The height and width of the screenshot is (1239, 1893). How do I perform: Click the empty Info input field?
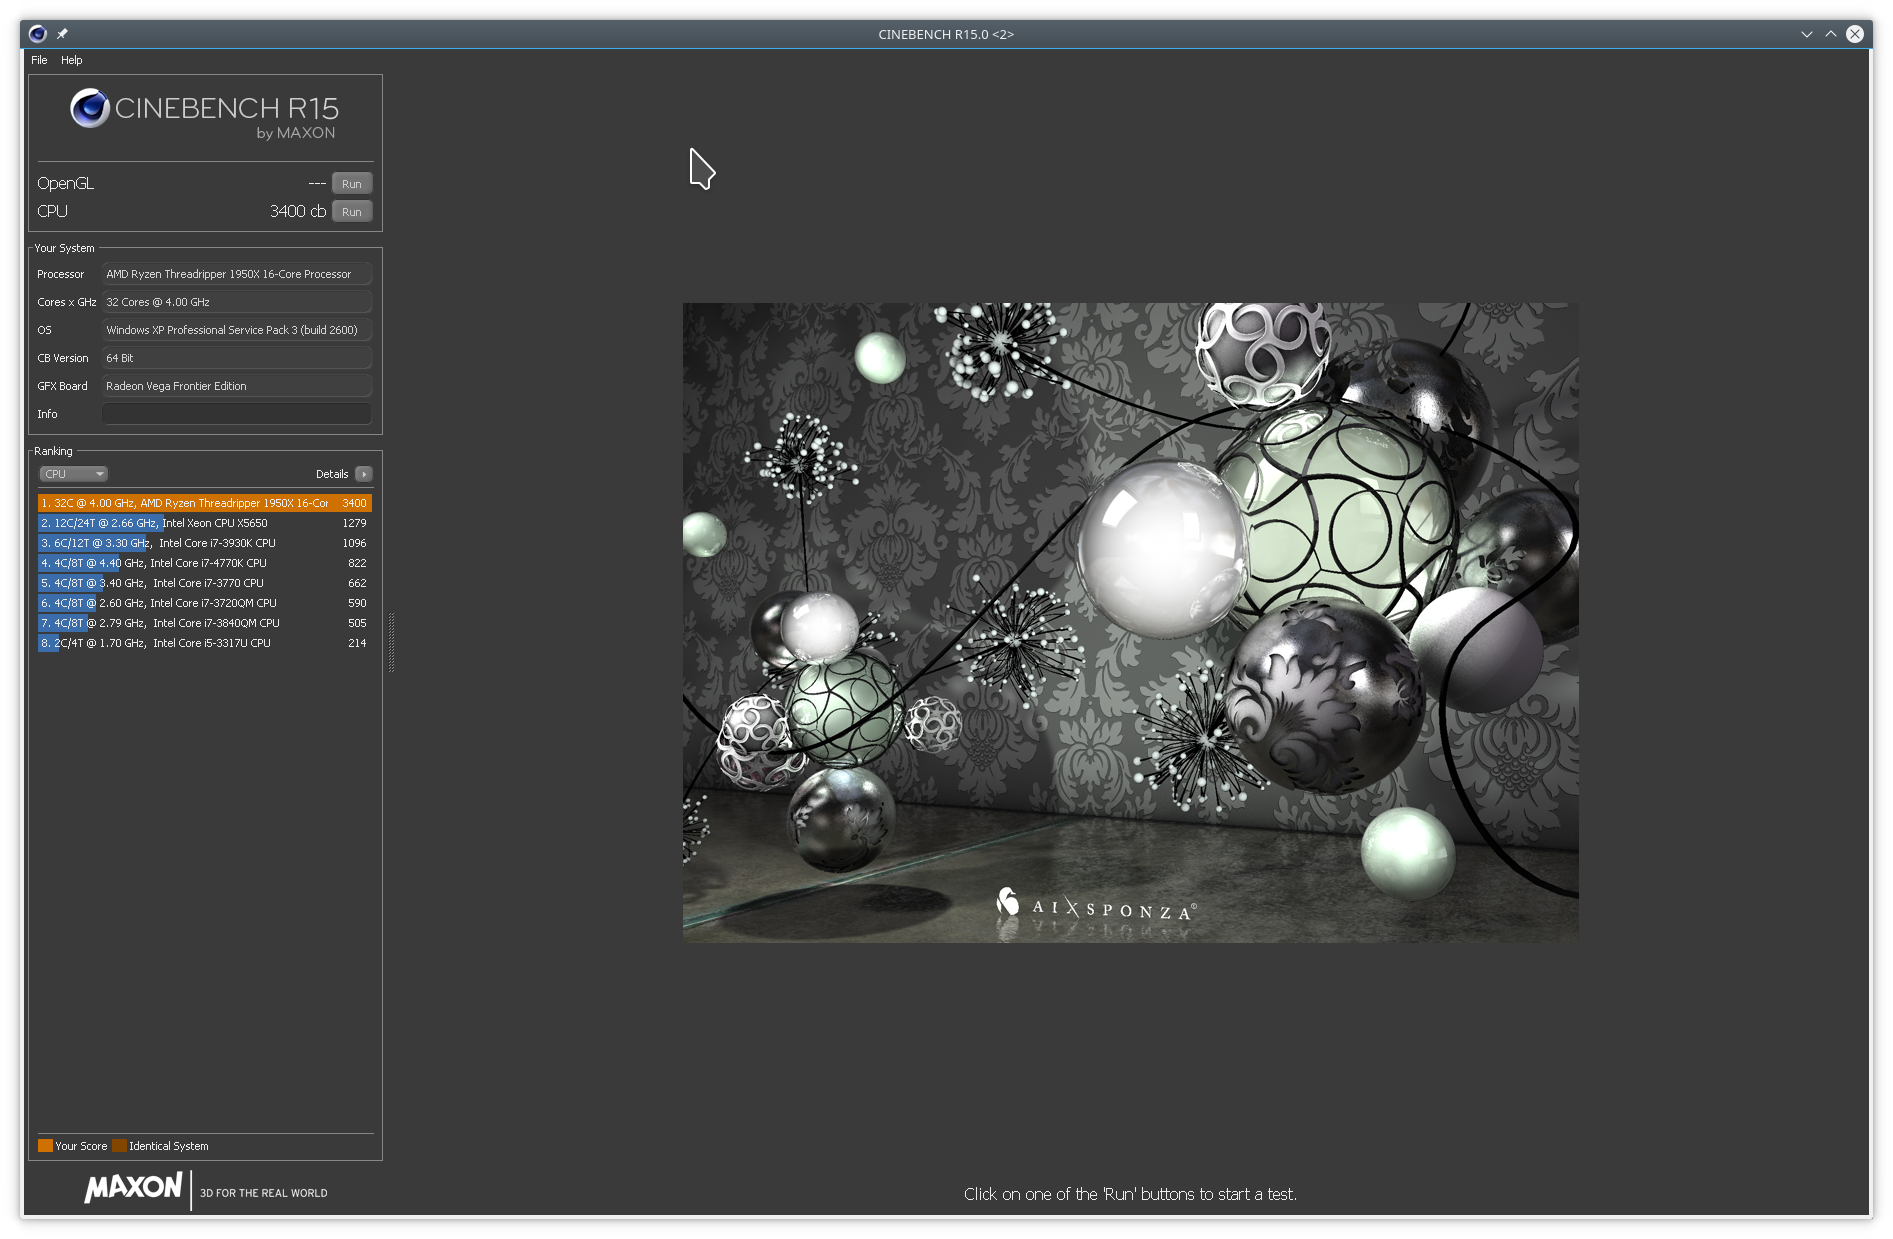237,414
